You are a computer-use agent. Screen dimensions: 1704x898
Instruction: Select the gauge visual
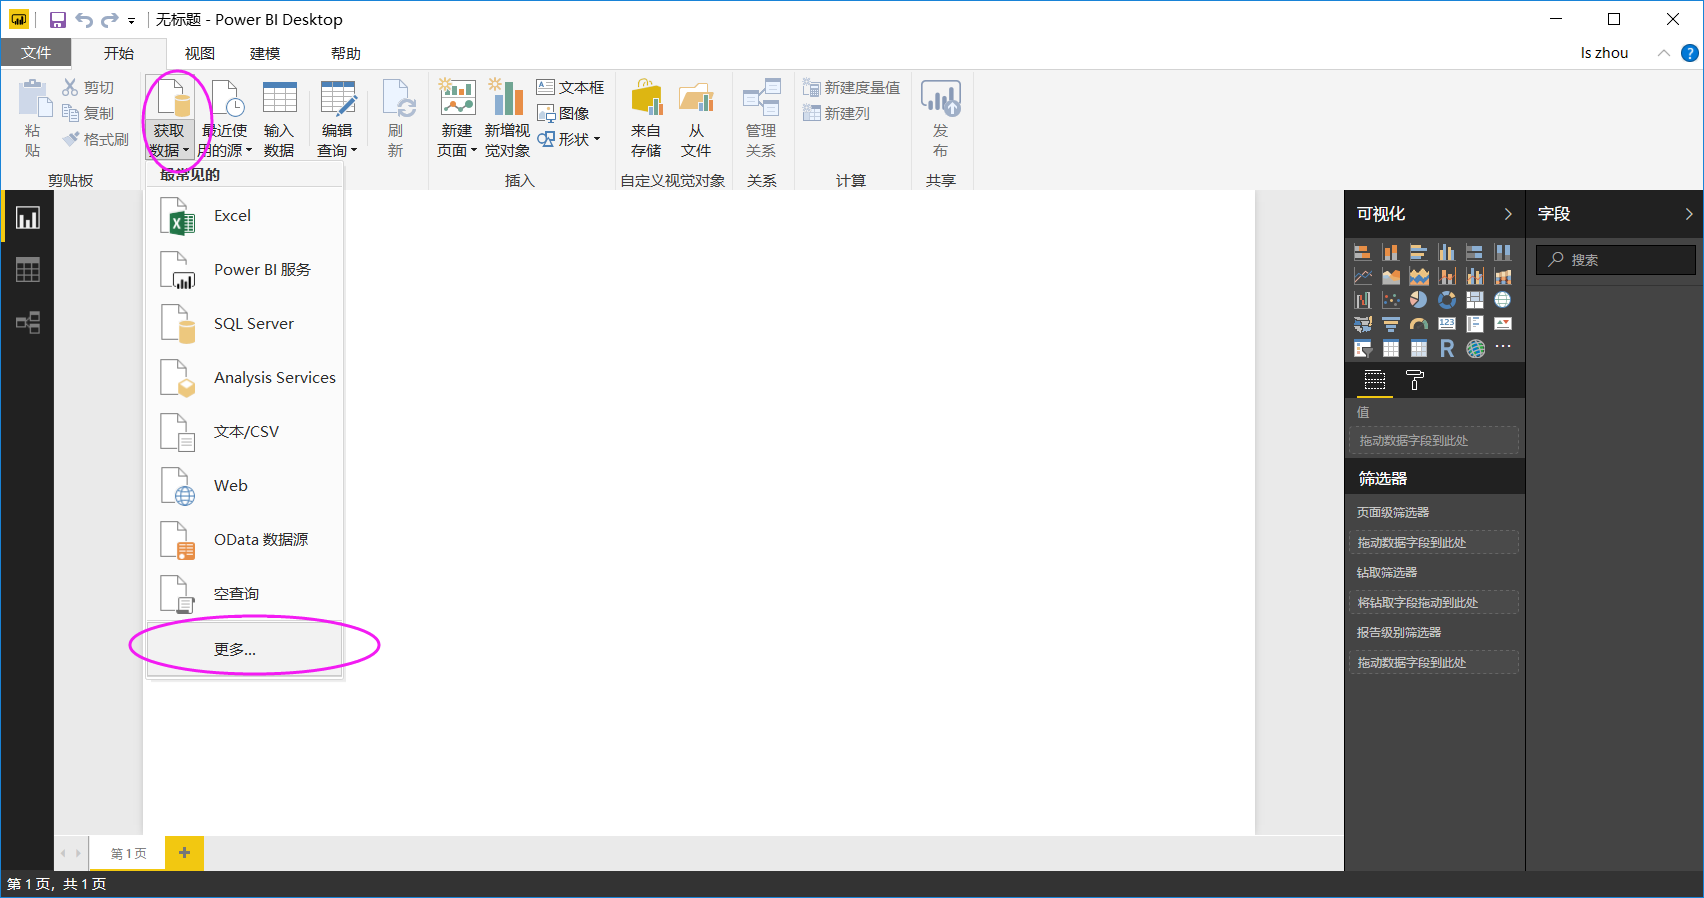1418,324
